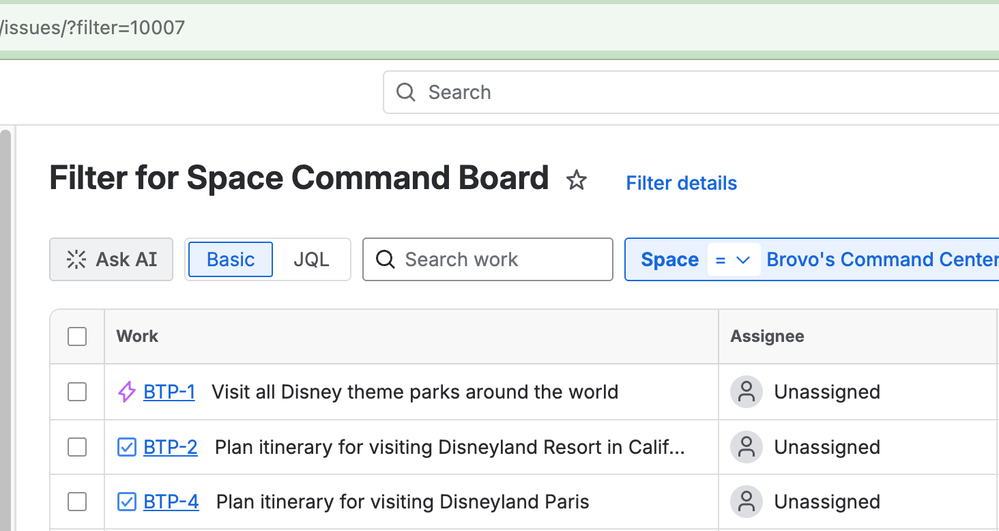Open the Space operator equals dropdown
Screen dimensions: 999x531
tap(733, 259)
